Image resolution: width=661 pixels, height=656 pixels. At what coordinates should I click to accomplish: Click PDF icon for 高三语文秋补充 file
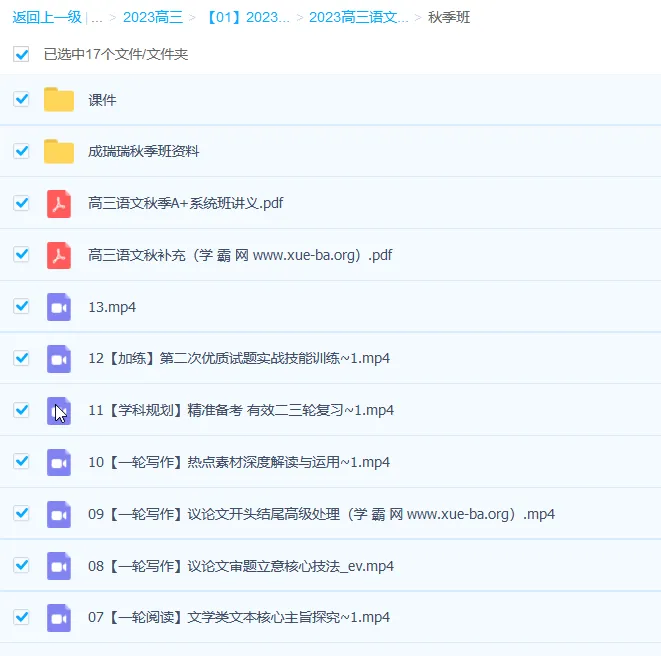pos(59,255)
